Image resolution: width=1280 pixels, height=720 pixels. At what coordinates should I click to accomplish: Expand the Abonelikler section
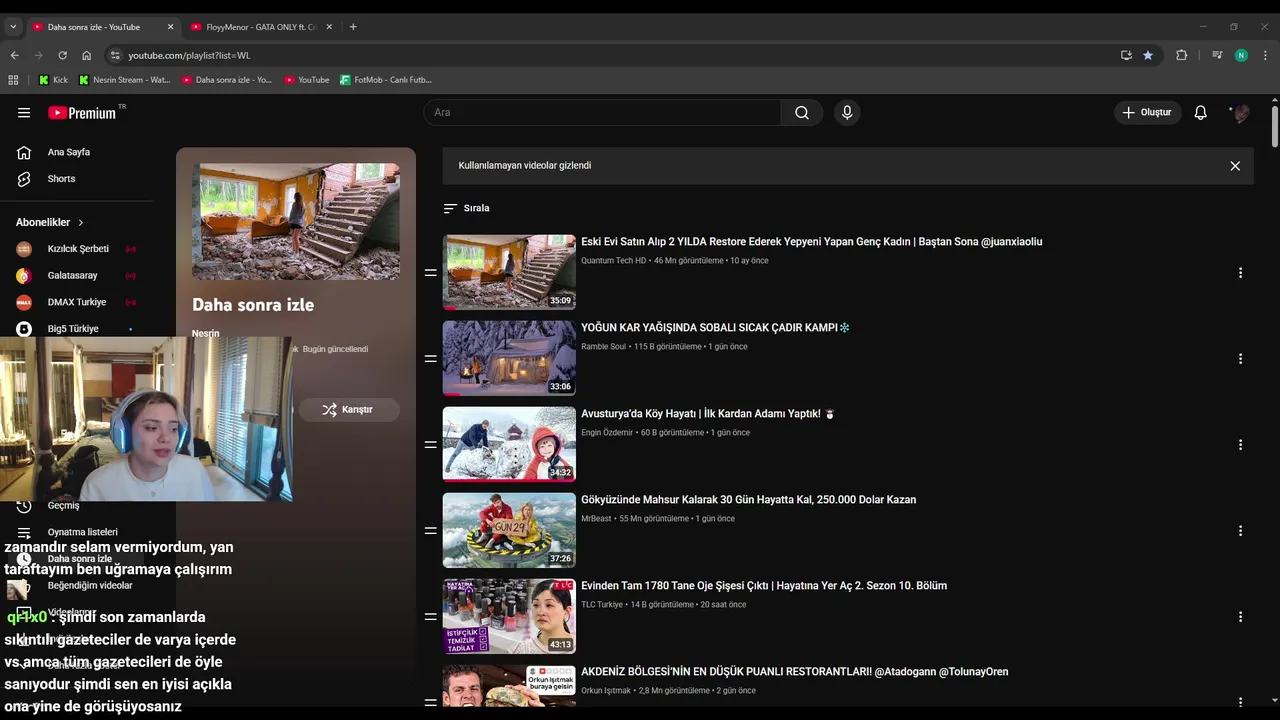pyautogui.click(x=50, y=222)
